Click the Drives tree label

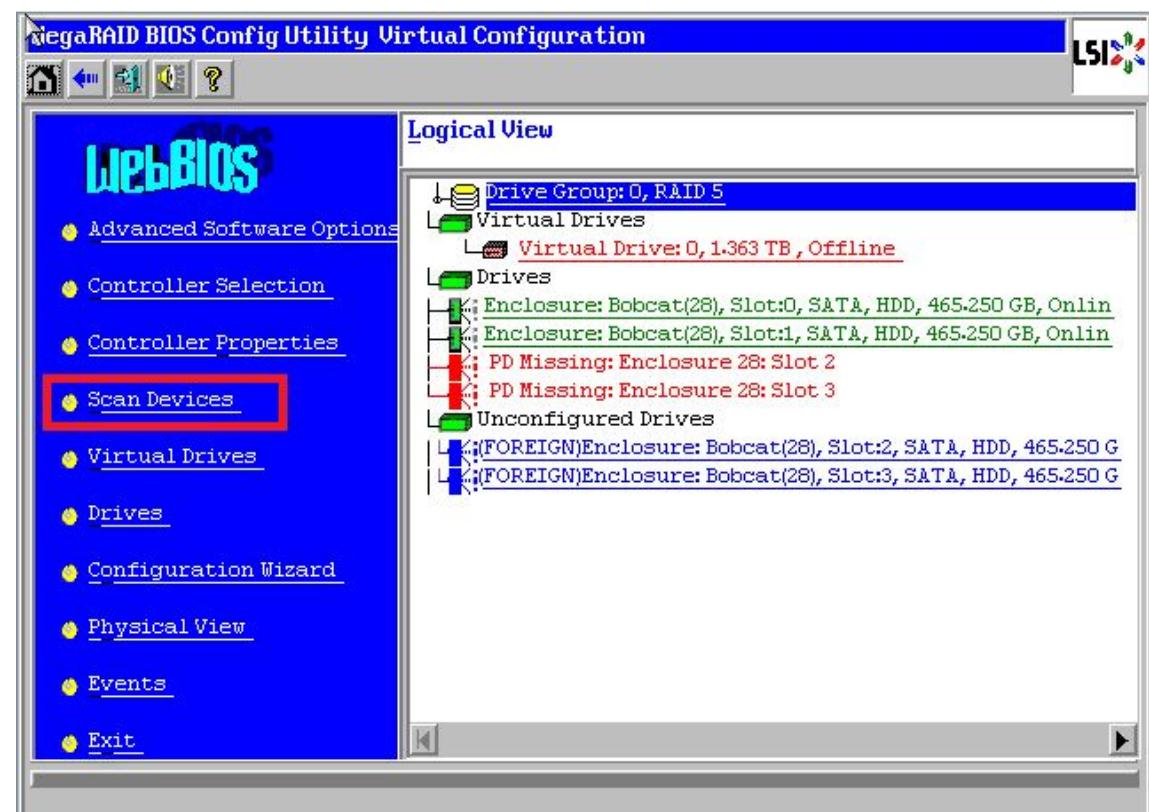pos(514,277)
